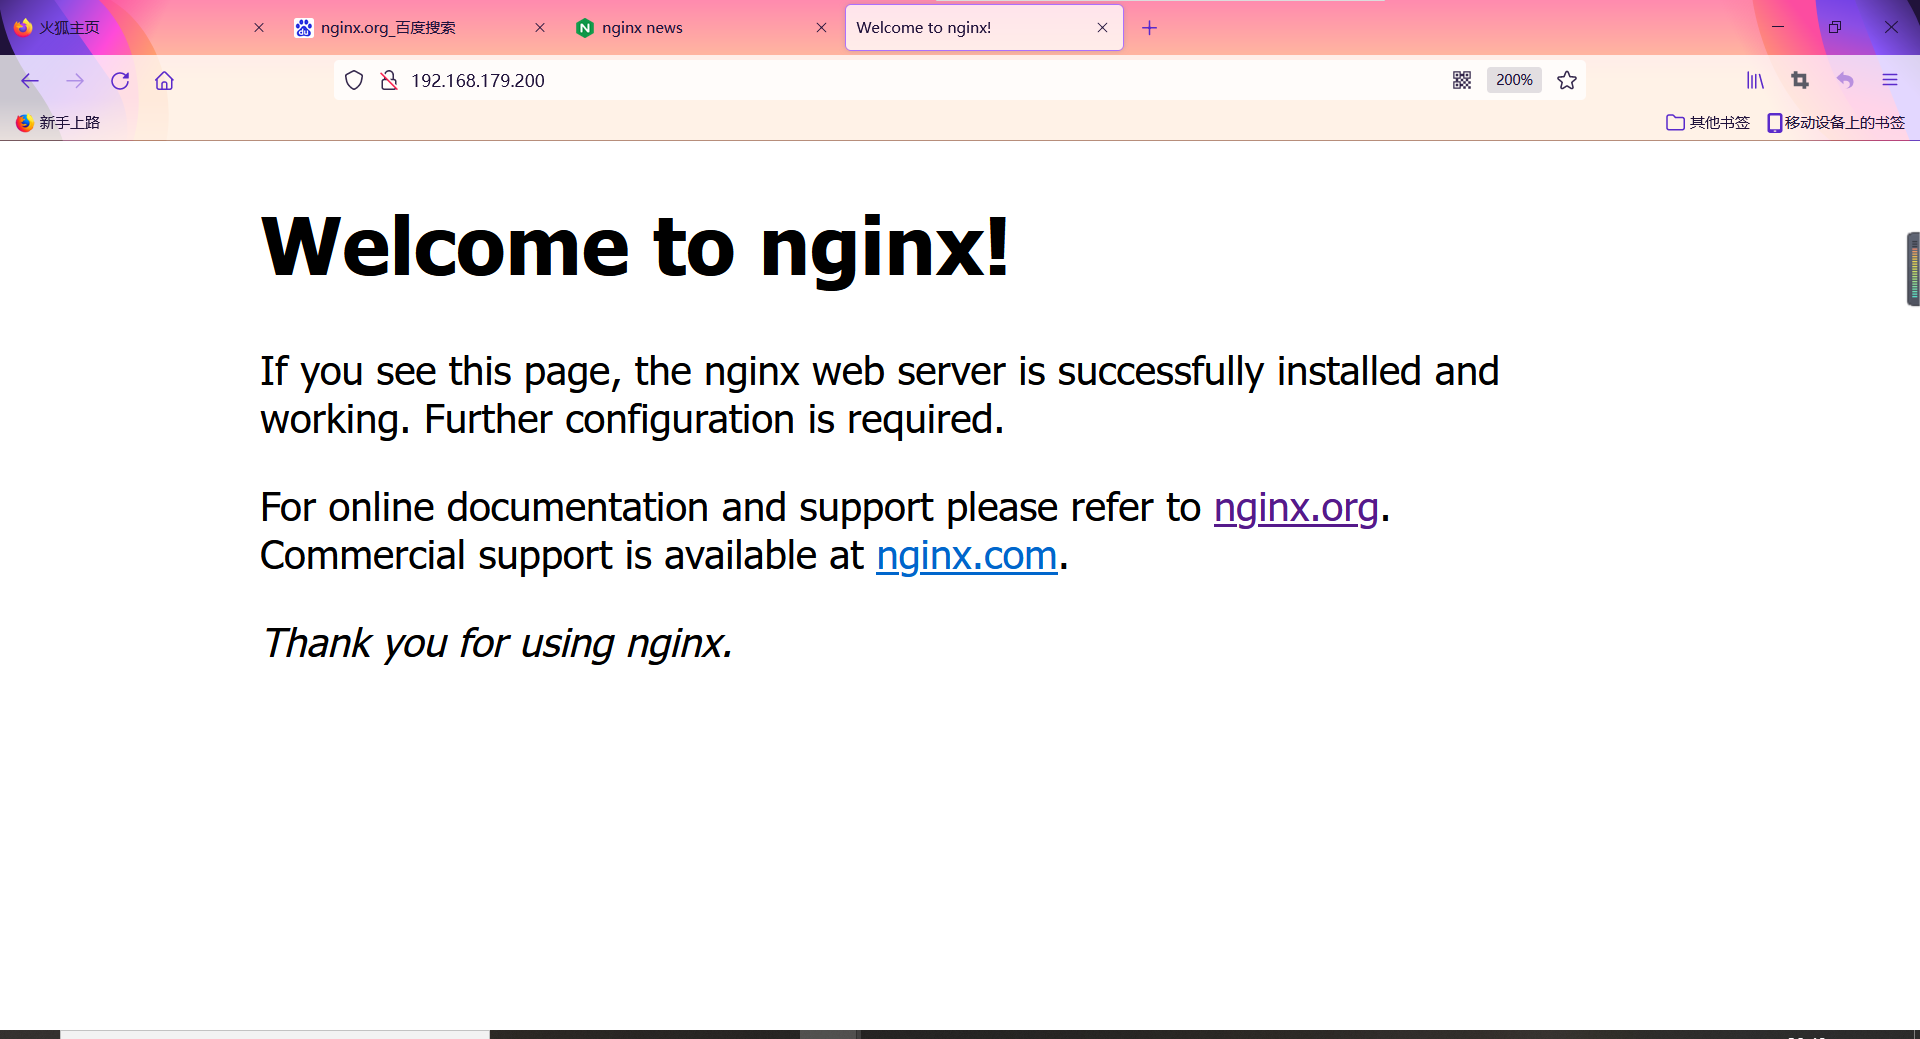Click the side widget at right edge
Image resolution: width=1920 pixels, height=1039 pixels.
click(x=1913, y=269)
